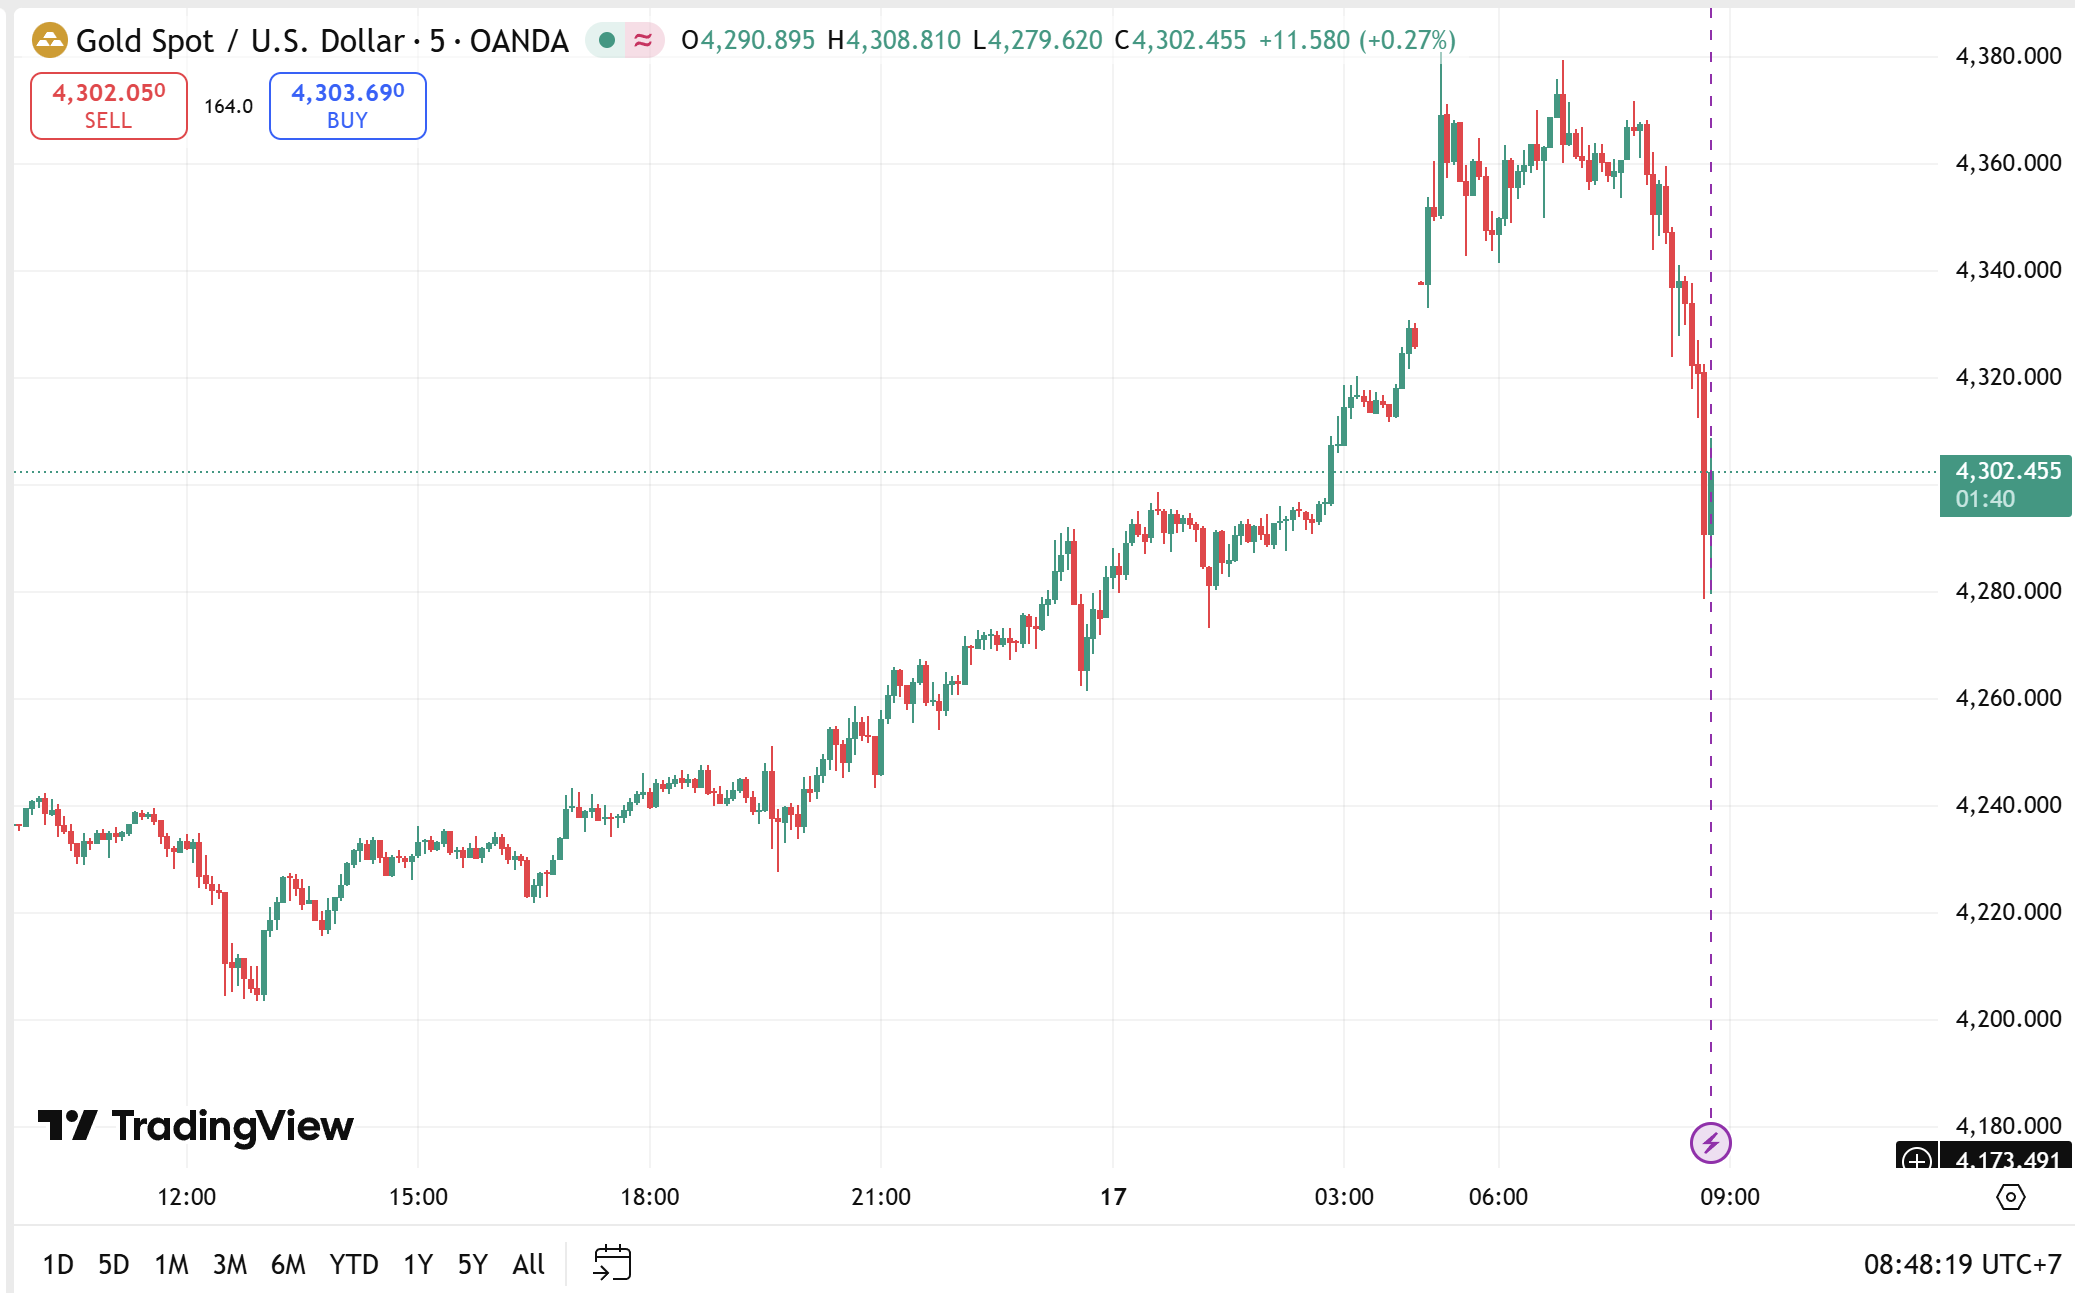Open the UTC+7 timezone menu

(x=1962, y=1265)
